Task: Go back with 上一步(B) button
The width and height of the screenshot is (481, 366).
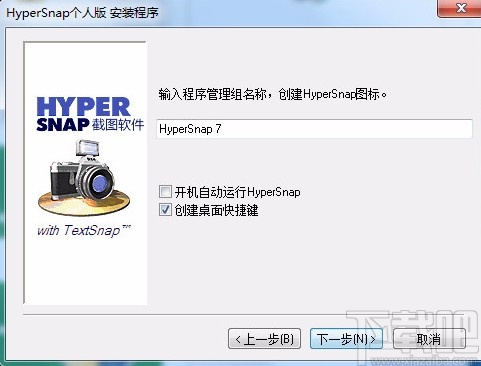Action: coord(264,339)
